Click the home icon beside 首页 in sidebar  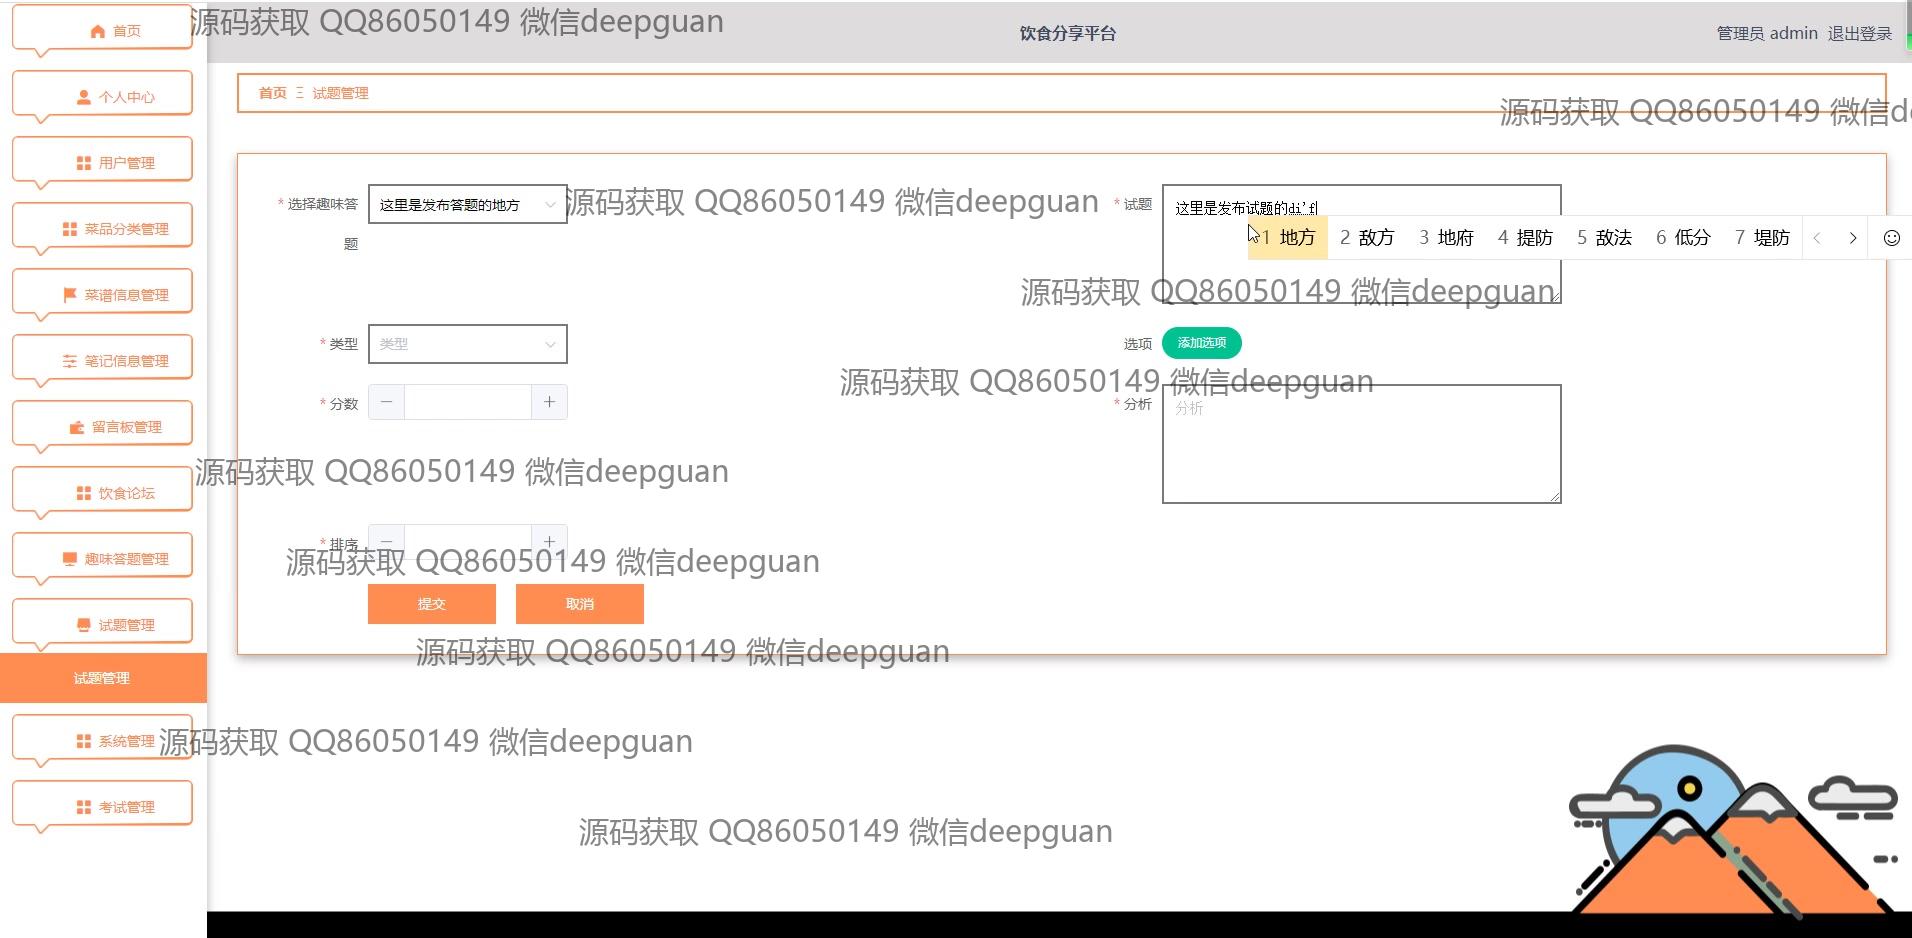(x=97, y=31)
